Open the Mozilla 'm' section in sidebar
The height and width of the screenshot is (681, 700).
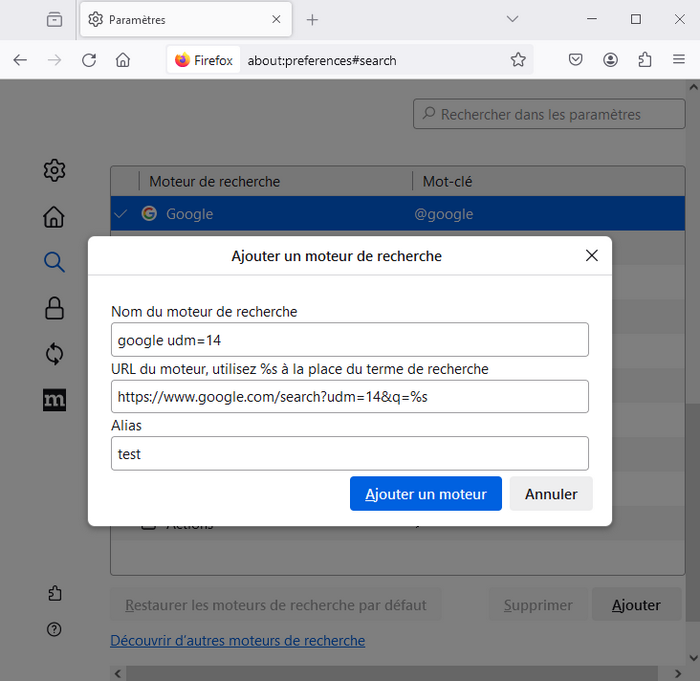[54, 400]
